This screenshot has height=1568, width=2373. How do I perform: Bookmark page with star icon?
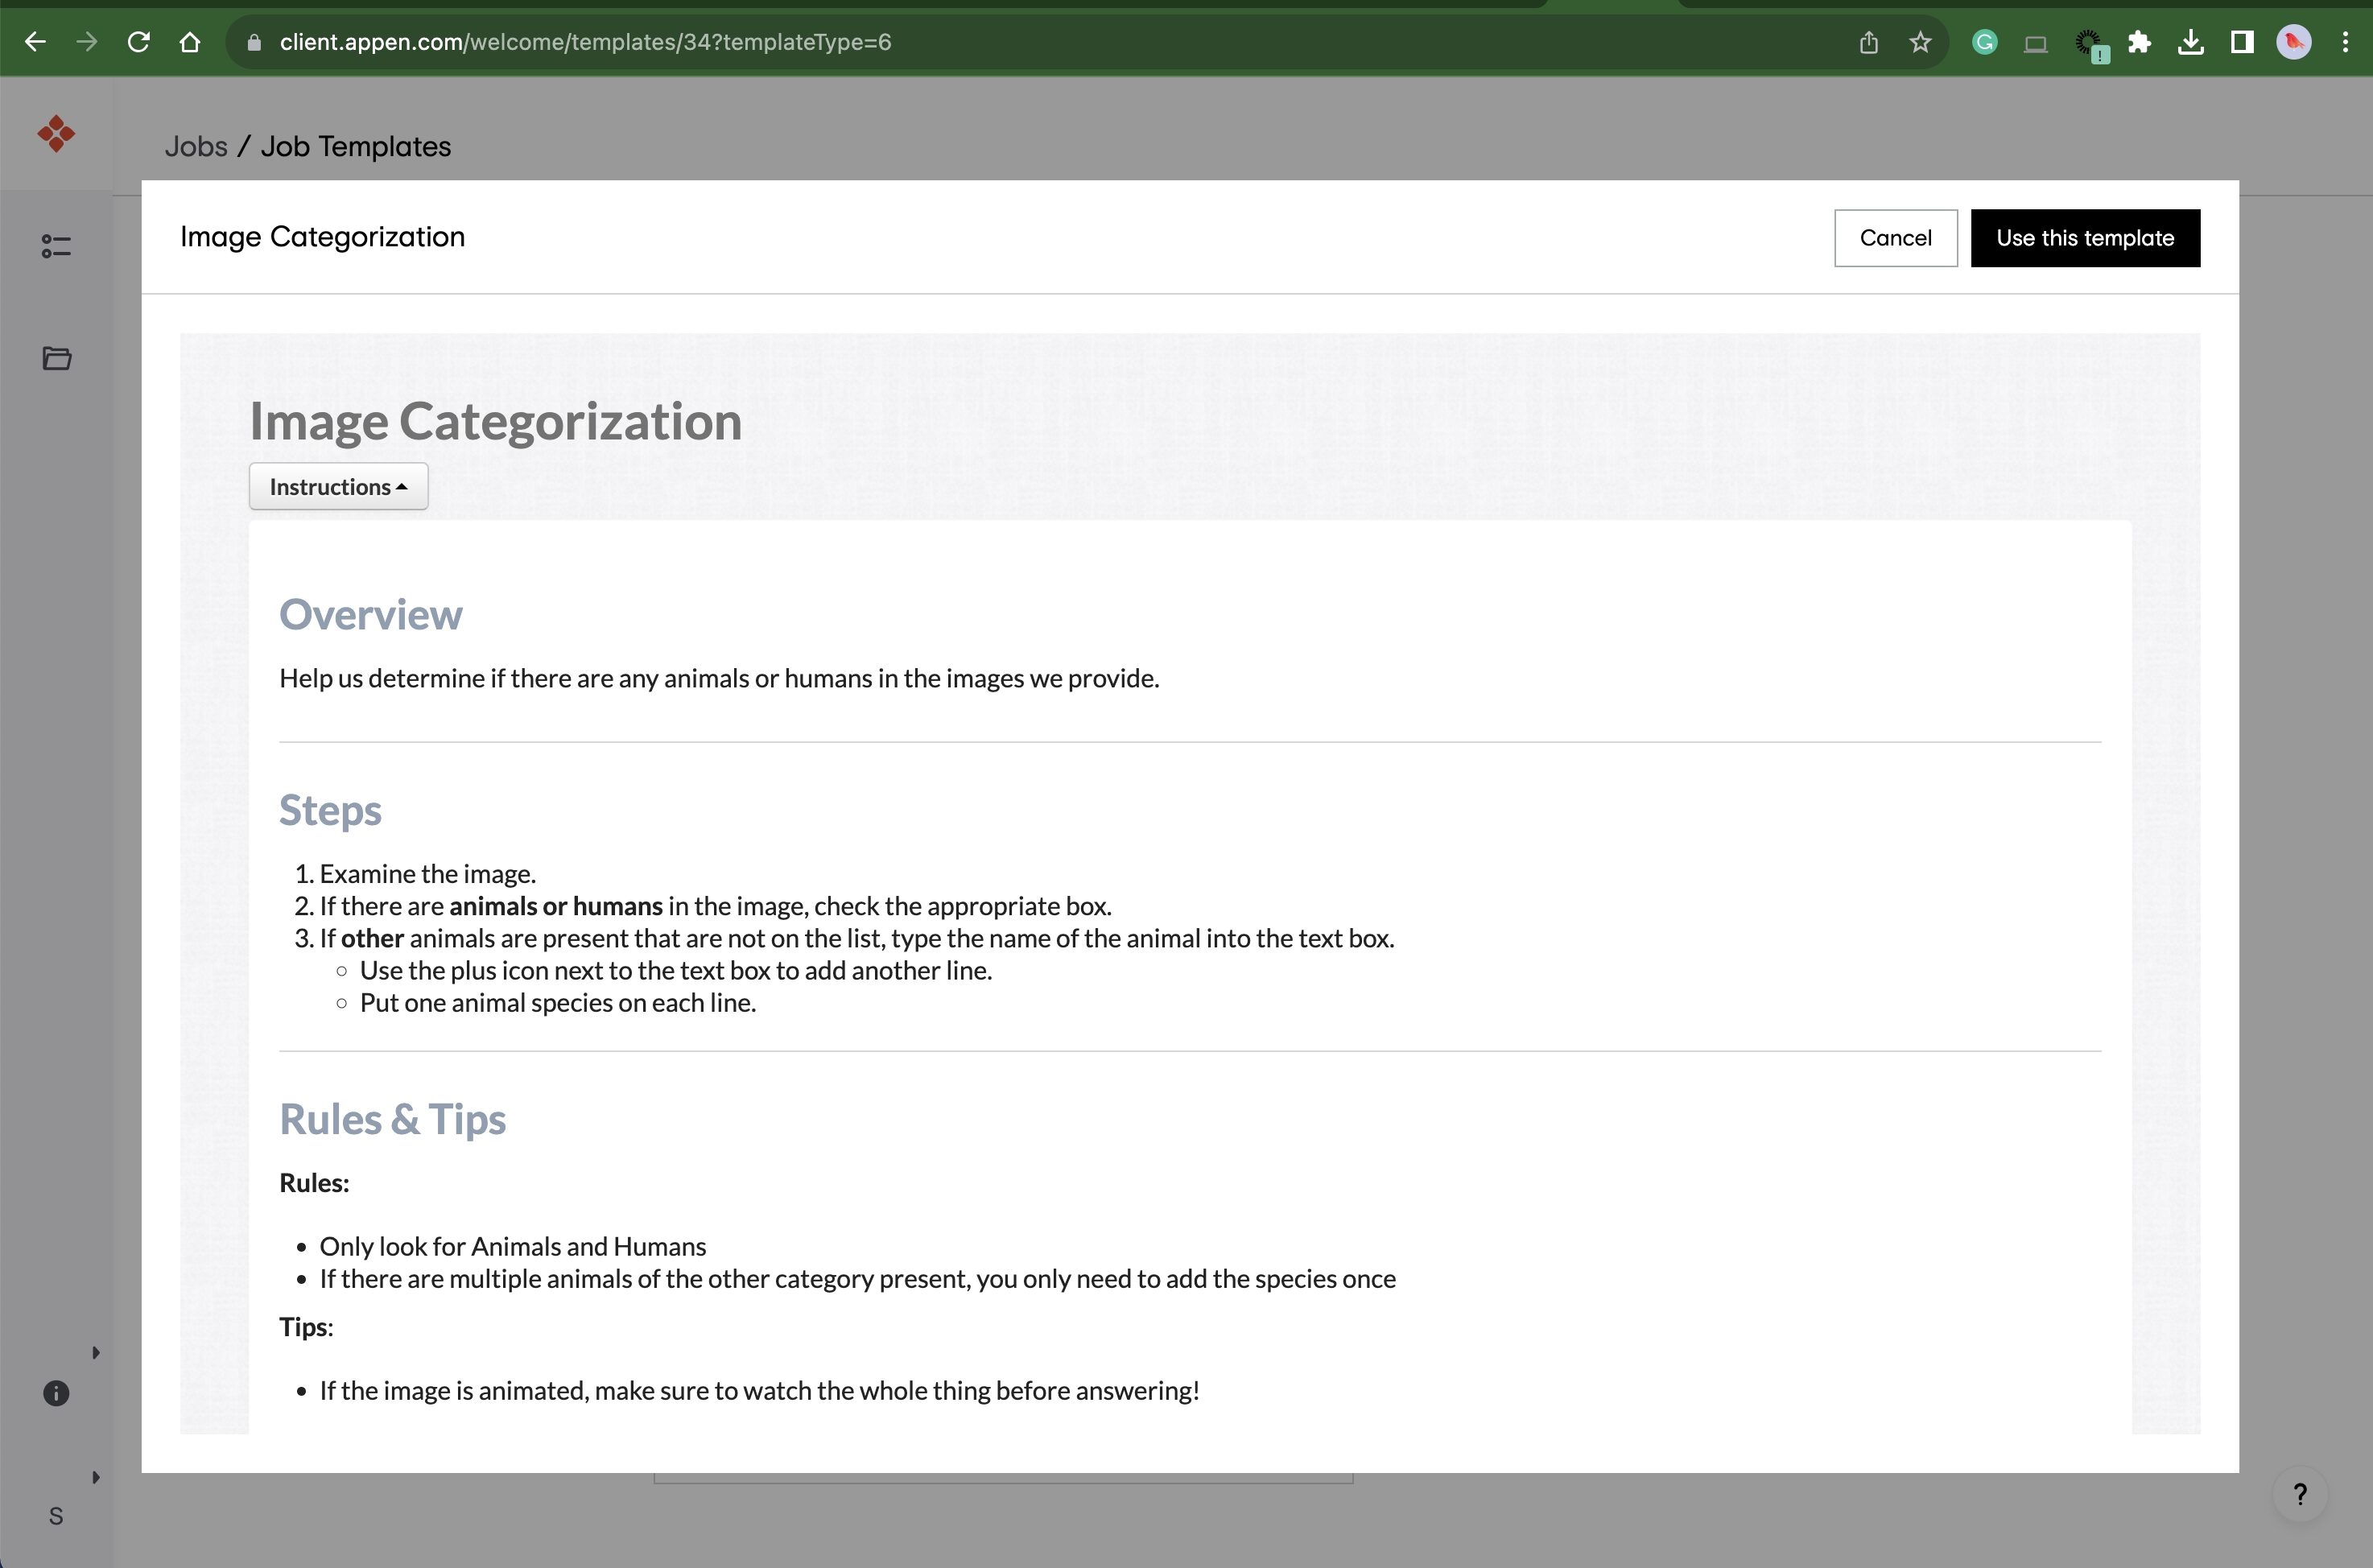[x=1920, y=42]
